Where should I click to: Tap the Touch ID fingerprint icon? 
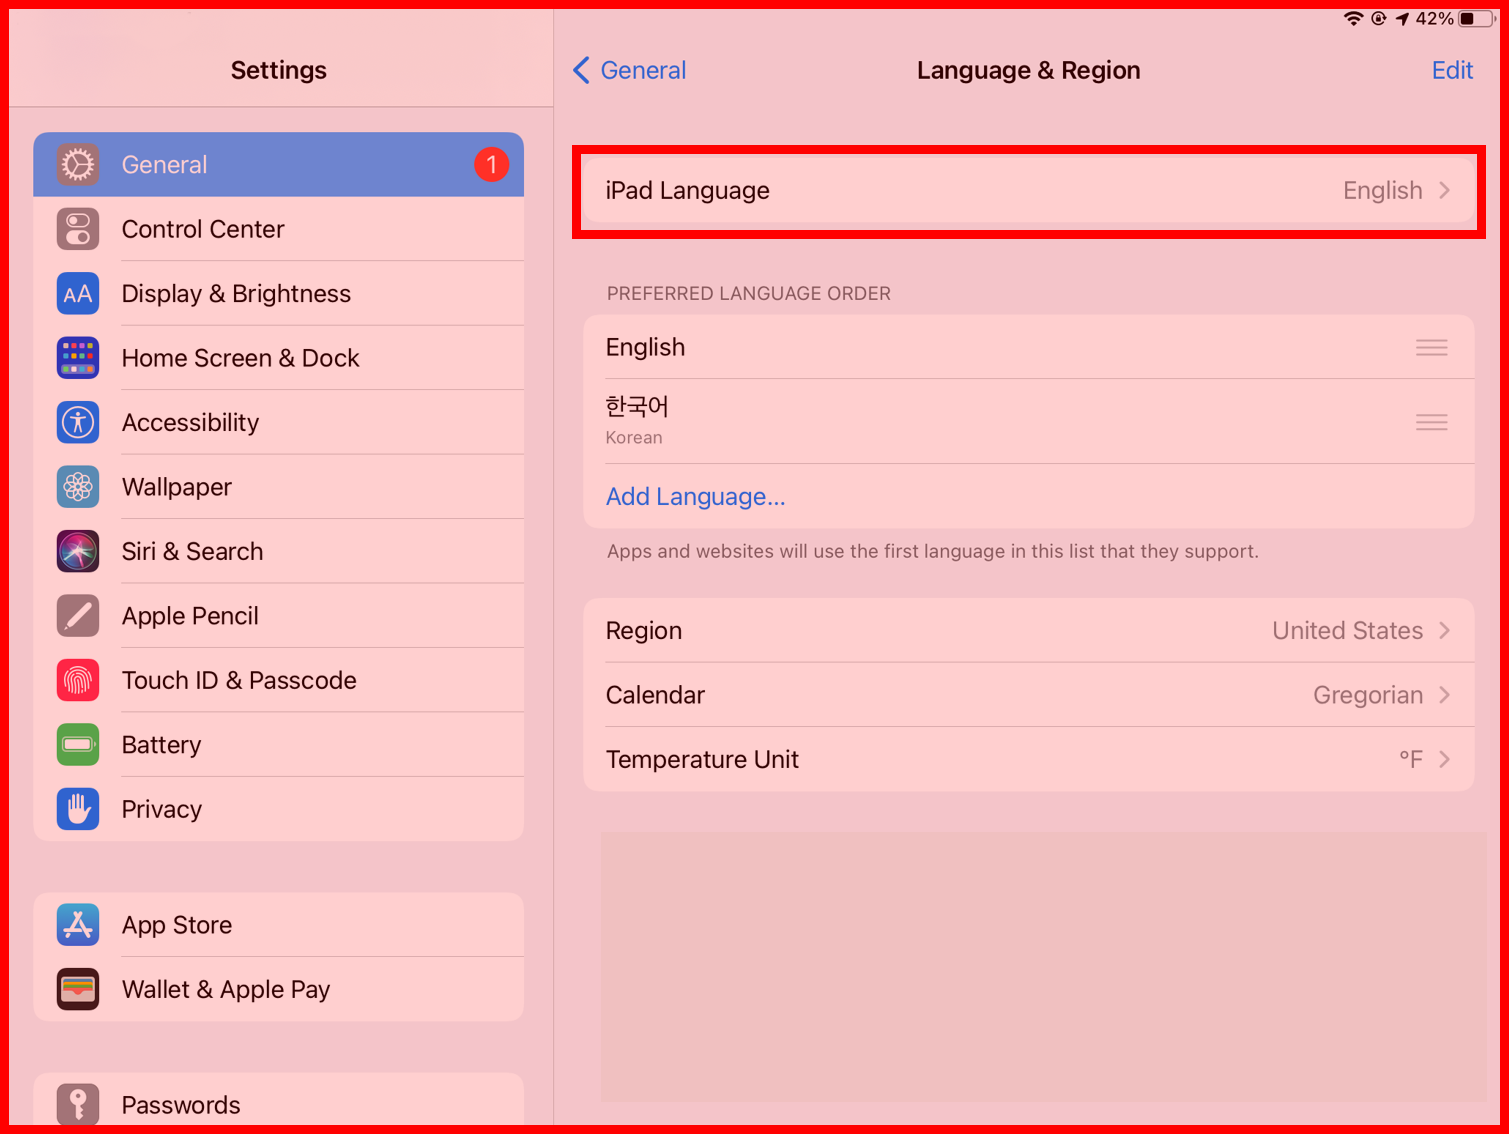pos(78,680)
